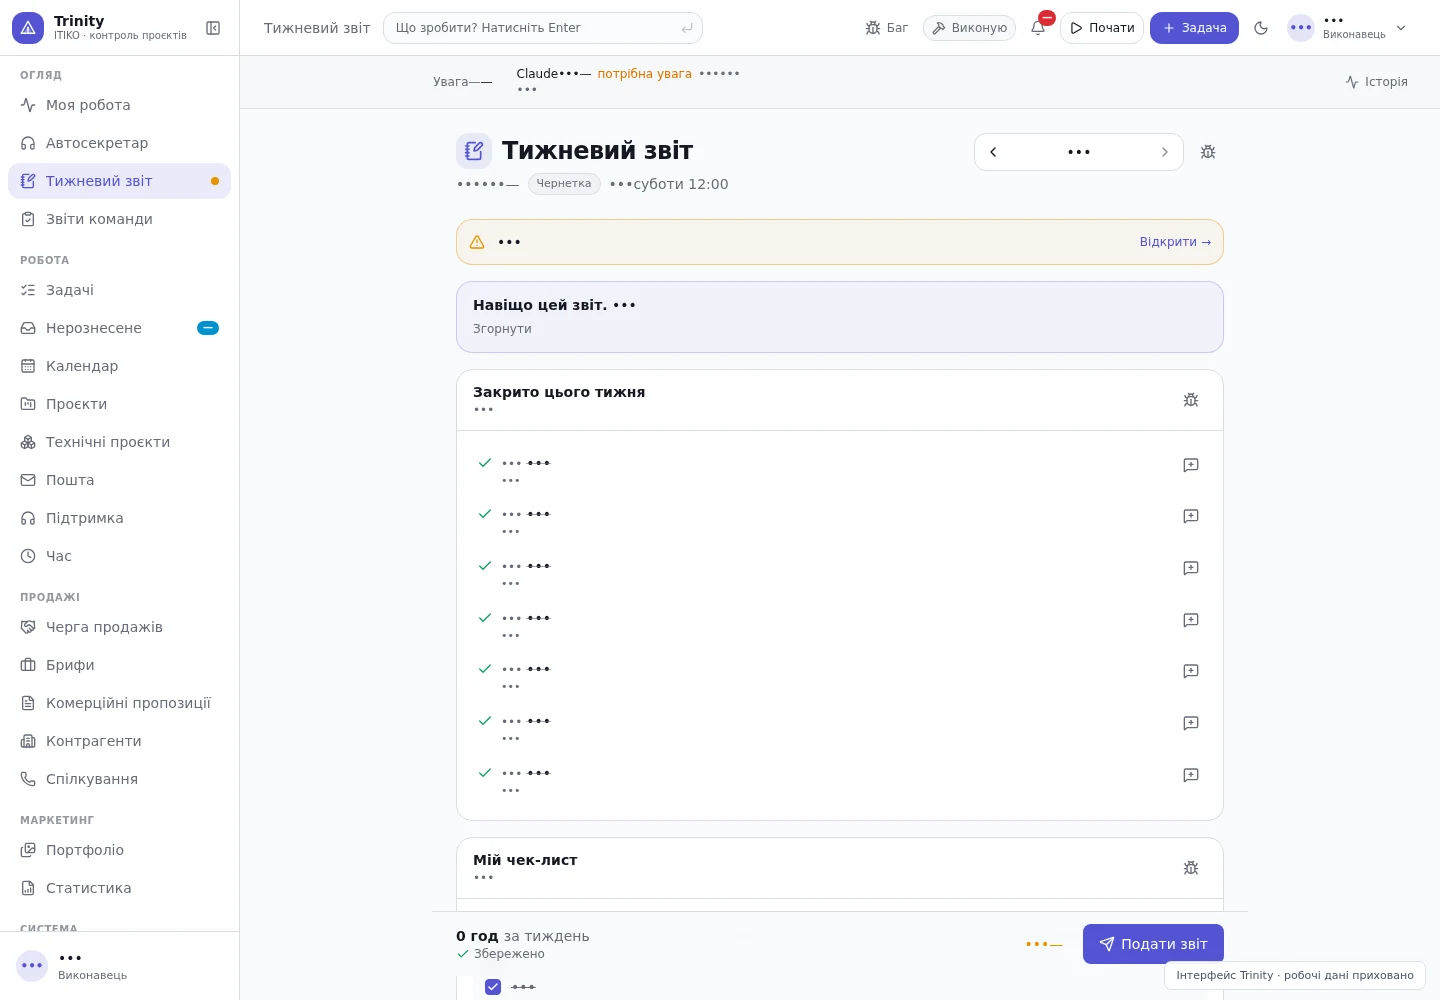Open Моя робота in sidebar
Image resolution: width=1440 pixels, height=1000 pixels.
[119, 105]
